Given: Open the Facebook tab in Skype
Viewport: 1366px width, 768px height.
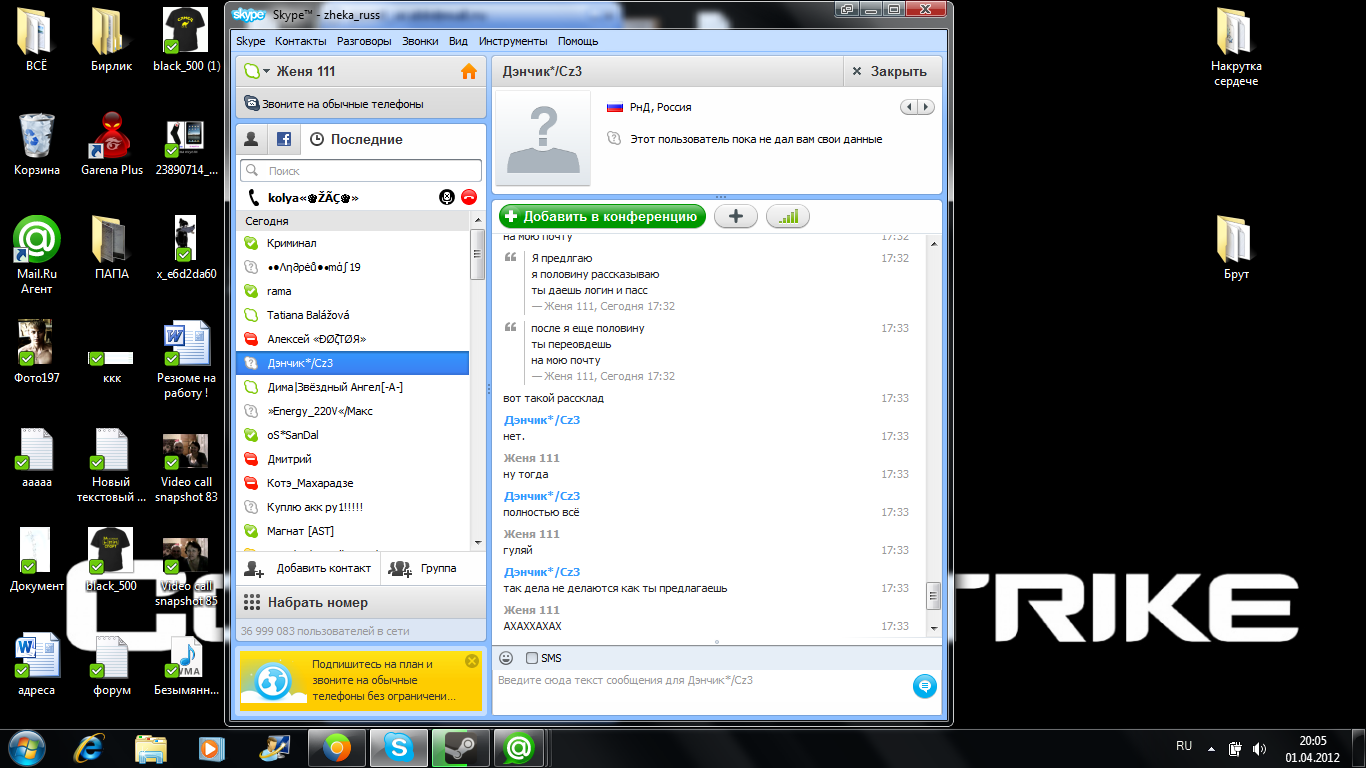Looking at the screenshot, I should [284, 139].
